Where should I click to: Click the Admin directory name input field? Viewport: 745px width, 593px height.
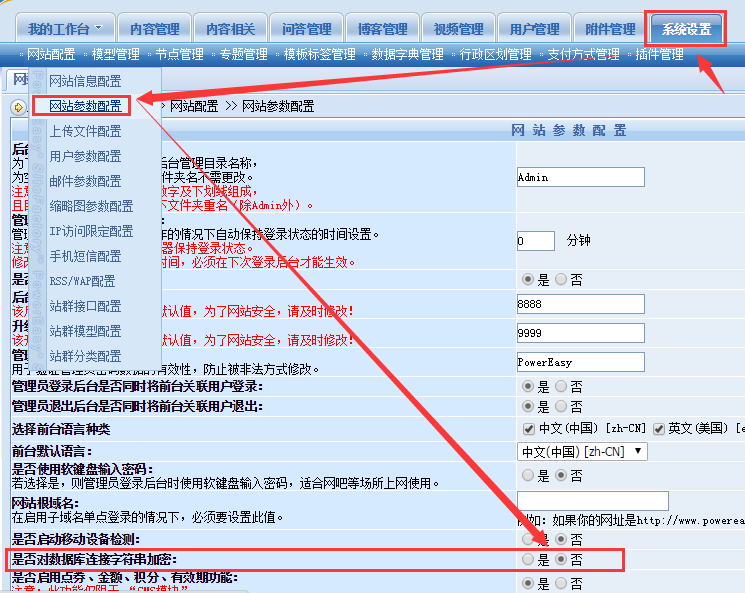pos(580,177)
